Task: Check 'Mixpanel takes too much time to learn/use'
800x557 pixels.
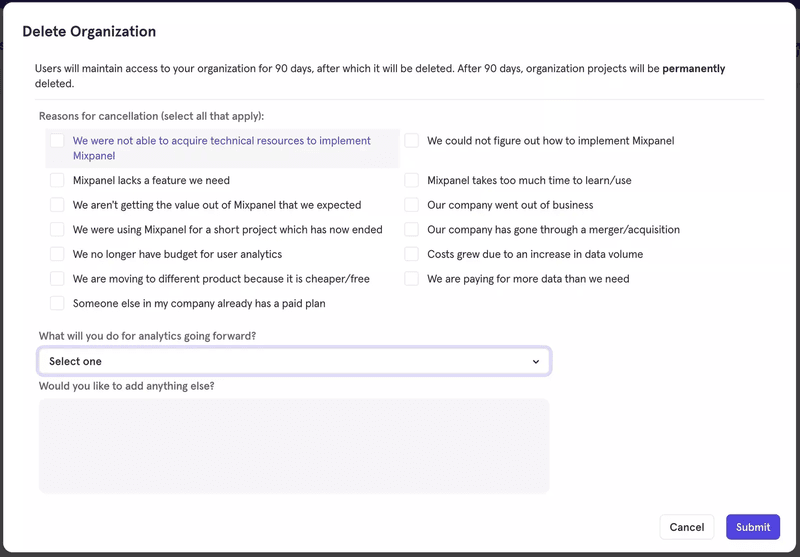Action: [x=412, y=181]
